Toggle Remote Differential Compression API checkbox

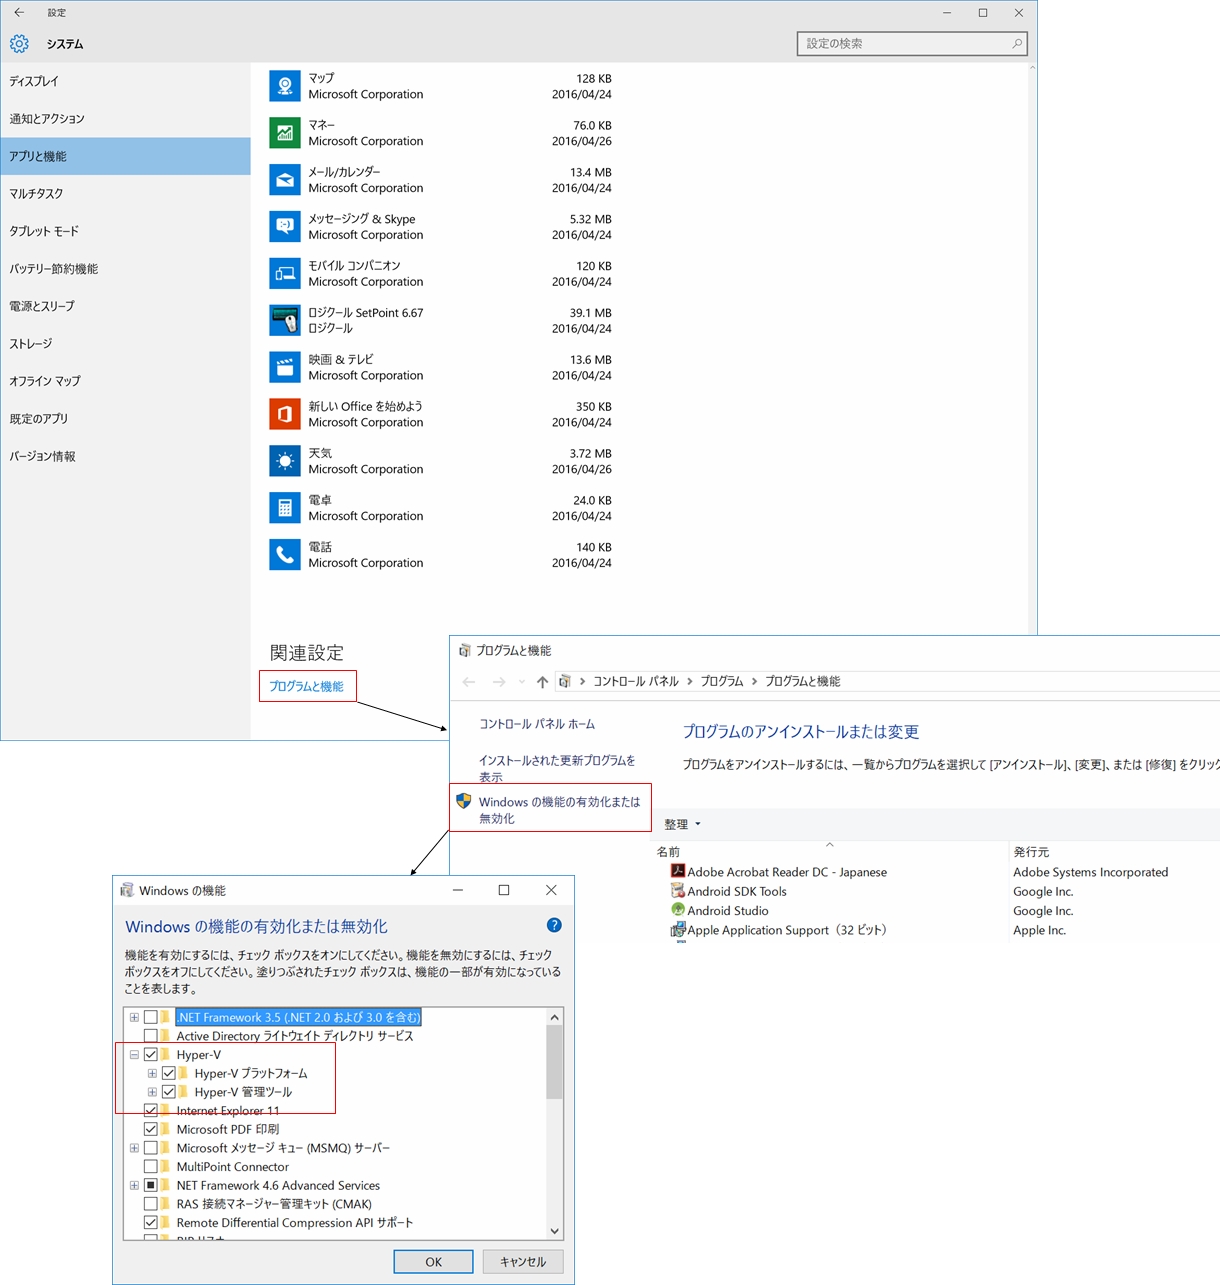[151, 1223]
